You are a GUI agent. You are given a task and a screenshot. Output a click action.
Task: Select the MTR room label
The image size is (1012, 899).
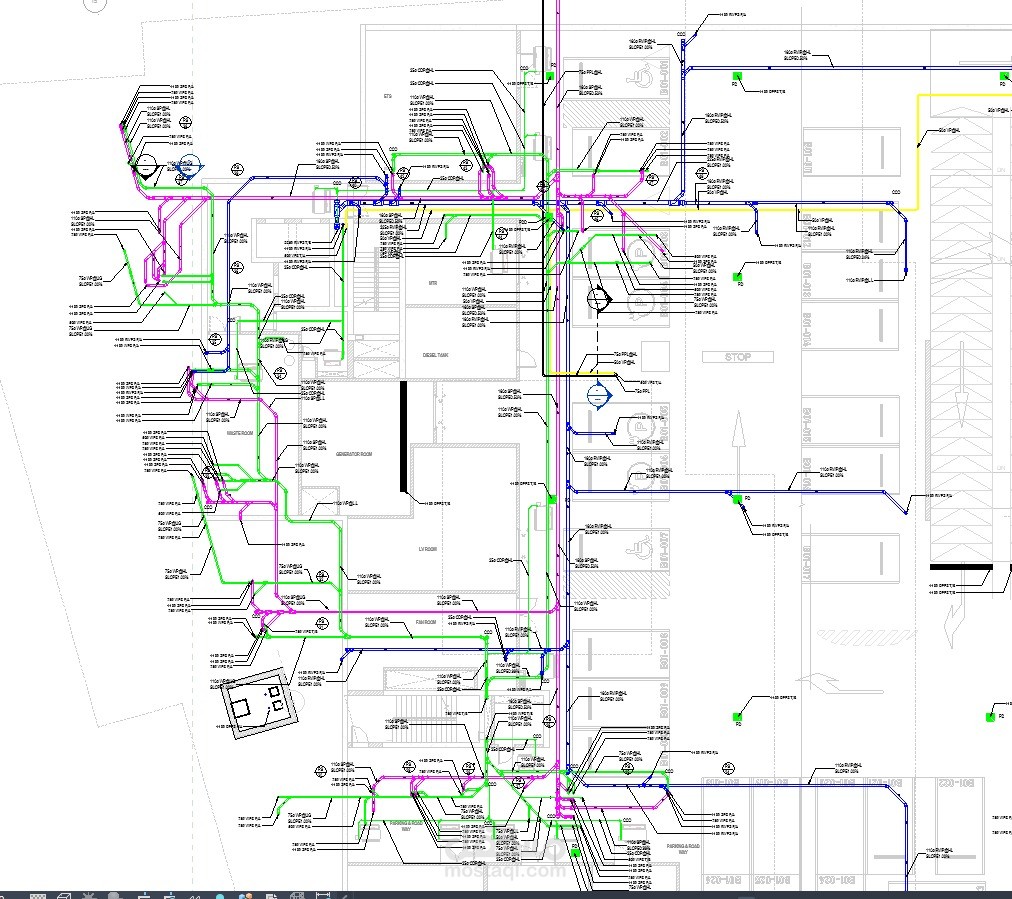(433, 283)
